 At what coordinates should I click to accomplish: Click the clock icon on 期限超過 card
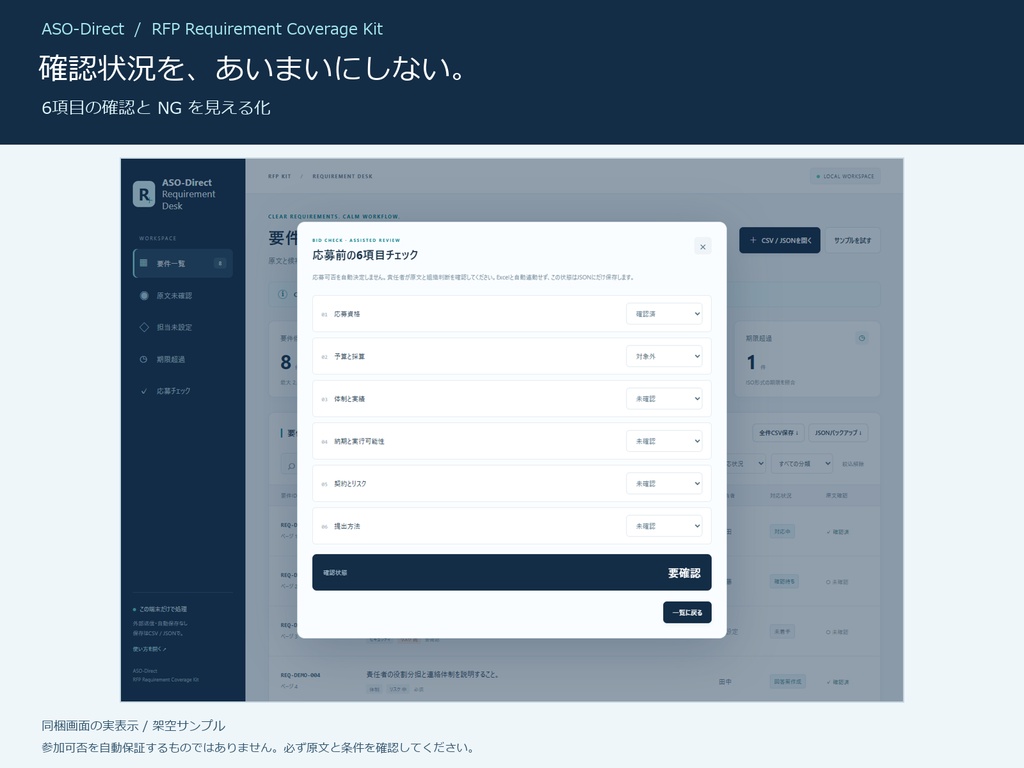[861, 338]
